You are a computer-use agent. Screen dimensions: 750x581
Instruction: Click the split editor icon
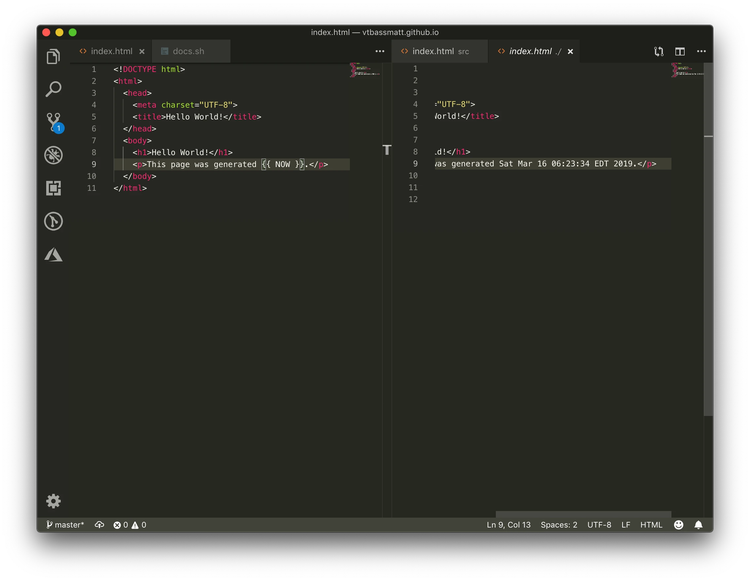click(680, 52)
